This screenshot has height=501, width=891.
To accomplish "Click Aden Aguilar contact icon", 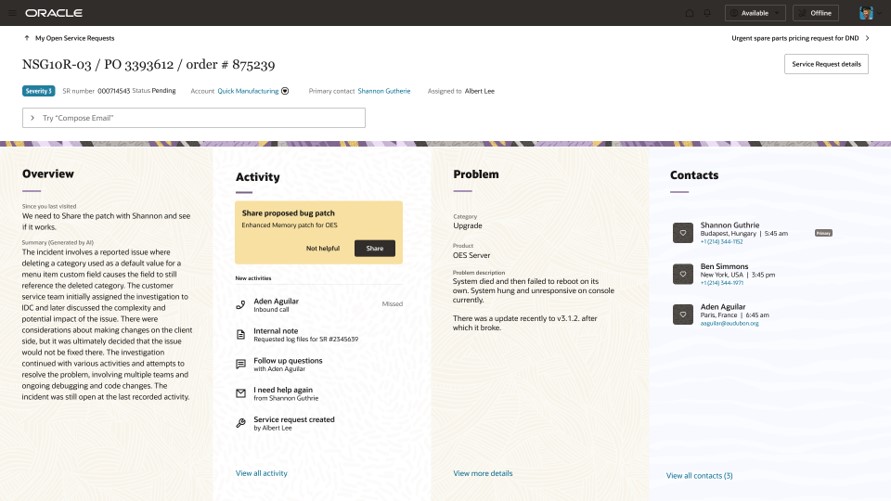I will tap(683, 314).
